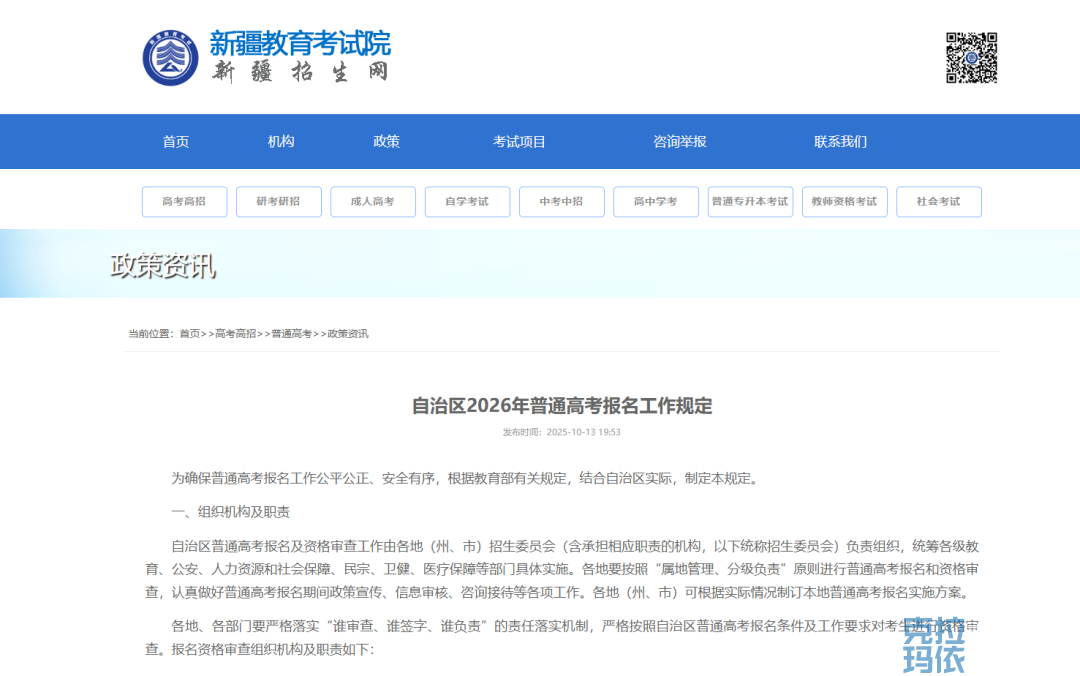Open the 教师资格考试 category button
The height and width of the screenshot is (676, 1080).
click(844, 202)
